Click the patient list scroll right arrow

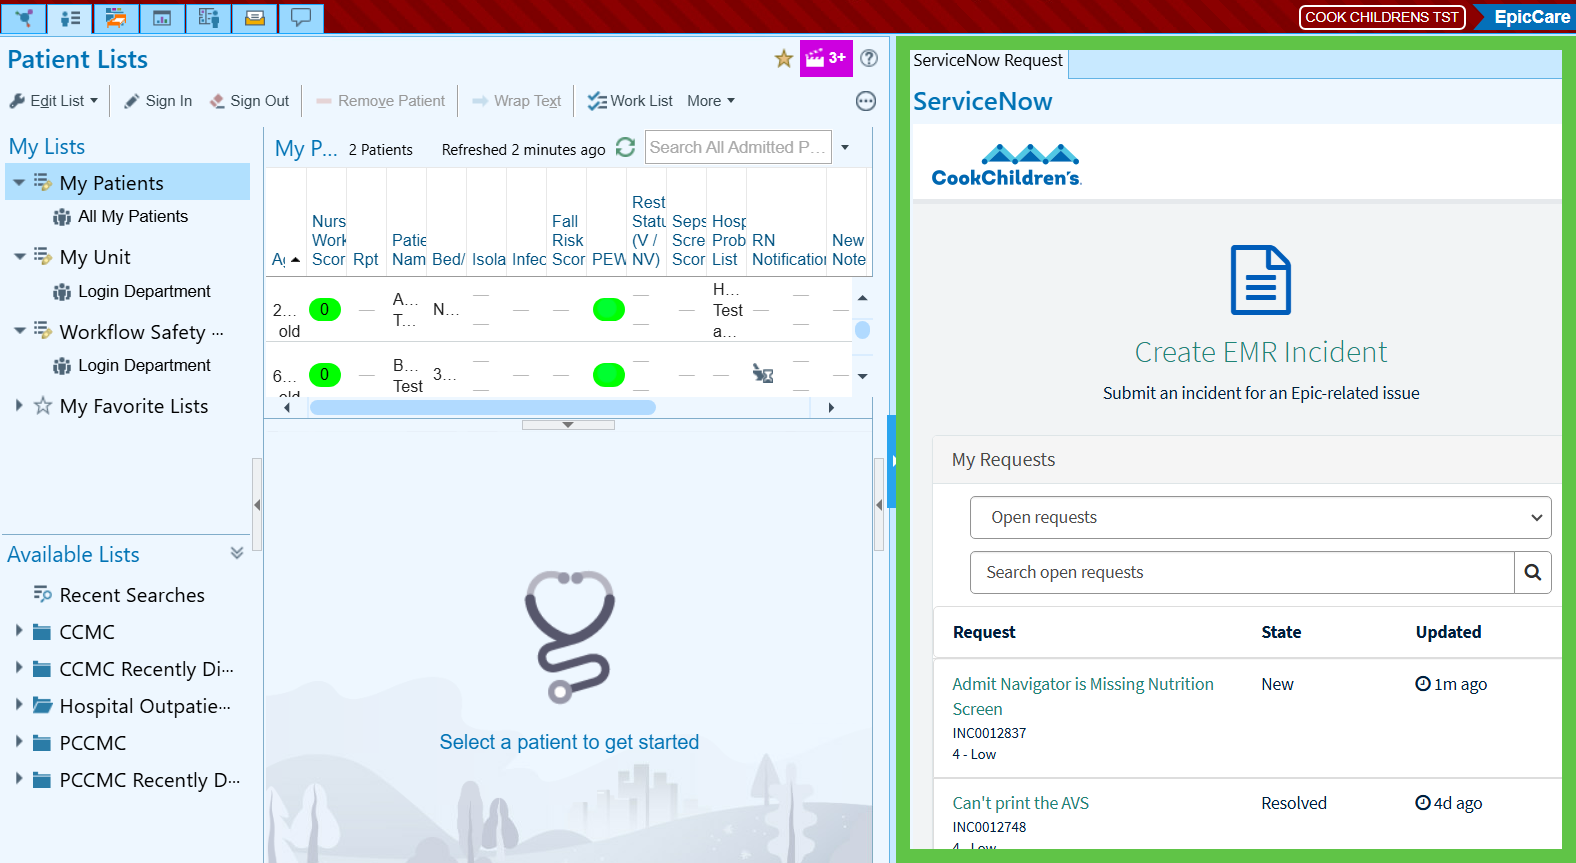[x=831, y=407]
